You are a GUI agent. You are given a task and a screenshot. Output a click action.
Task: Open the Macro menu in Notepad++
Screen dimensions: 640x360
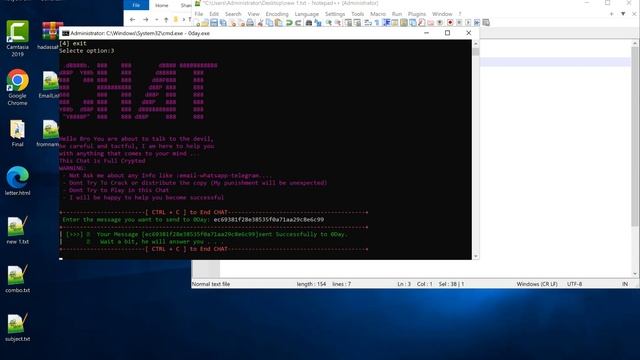[x=378, y=14]
